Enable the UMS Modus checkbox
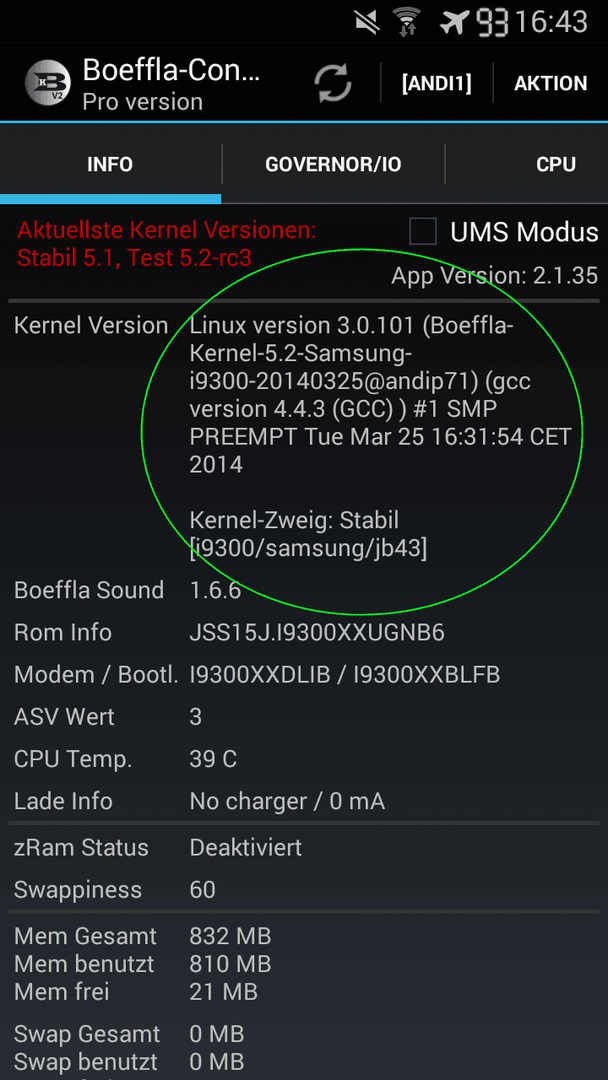Viewport: 608px width, 1080px height. 423,231
